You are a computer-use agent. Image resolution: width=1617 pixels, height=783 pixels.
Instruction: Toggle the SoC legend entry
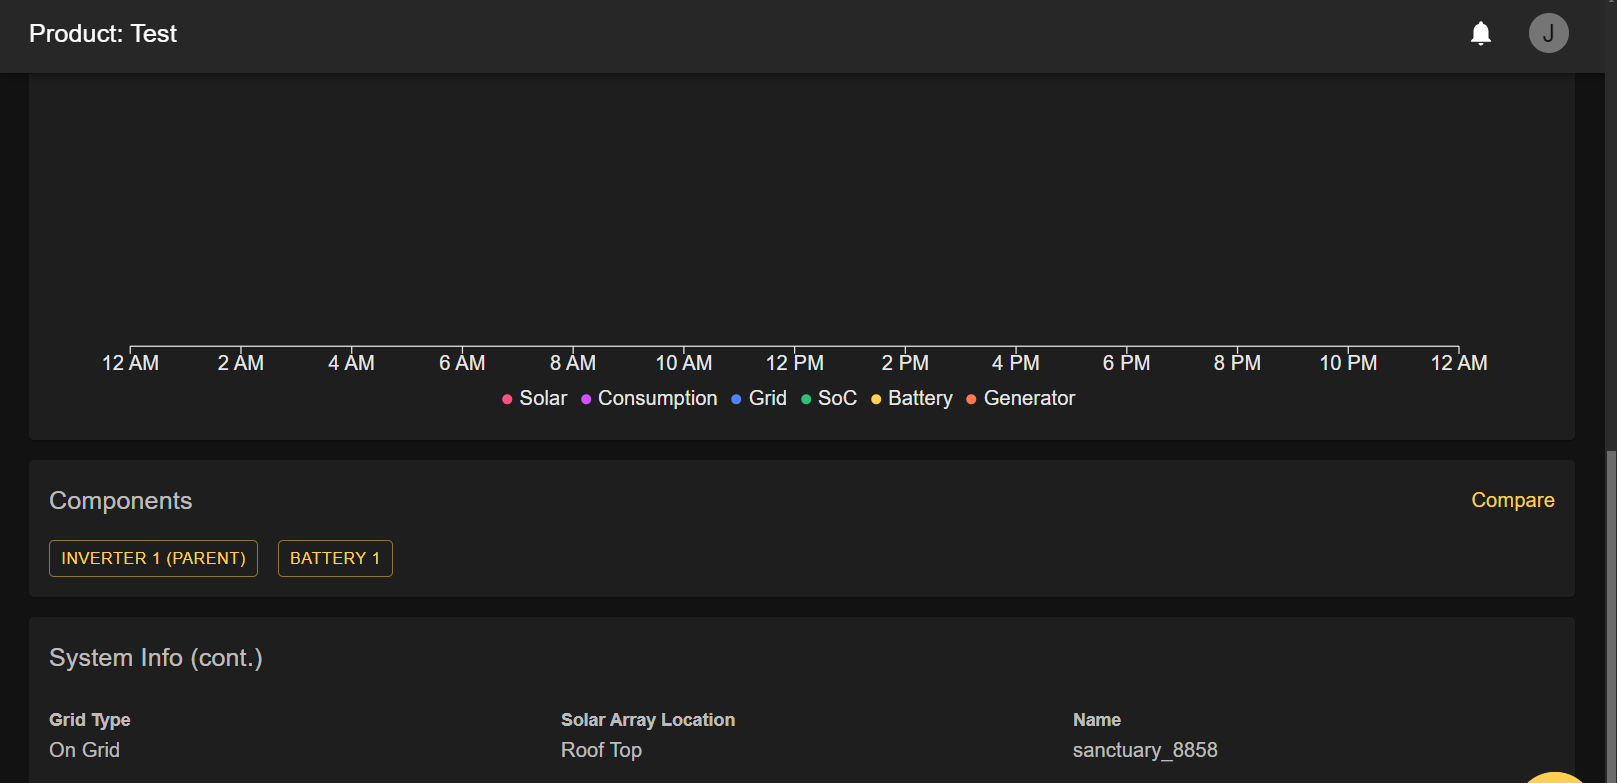[x=829, y=398]
